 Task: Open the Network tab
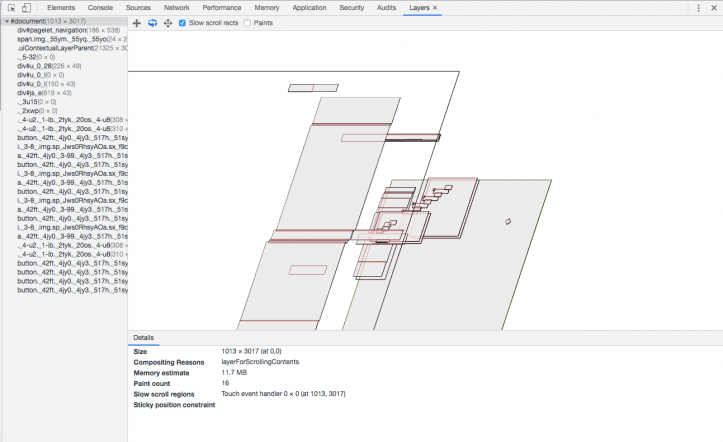pos(176,7)
